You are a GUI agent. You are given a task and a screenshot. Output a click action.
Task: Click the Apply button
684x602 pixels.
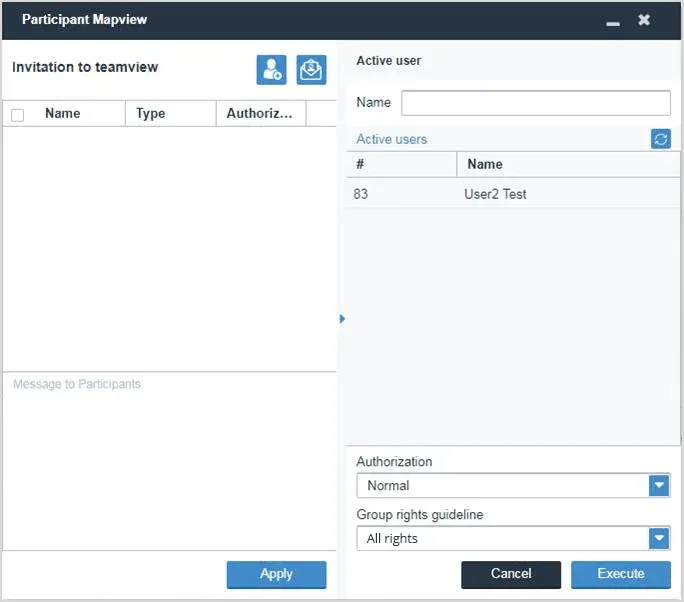276,575
